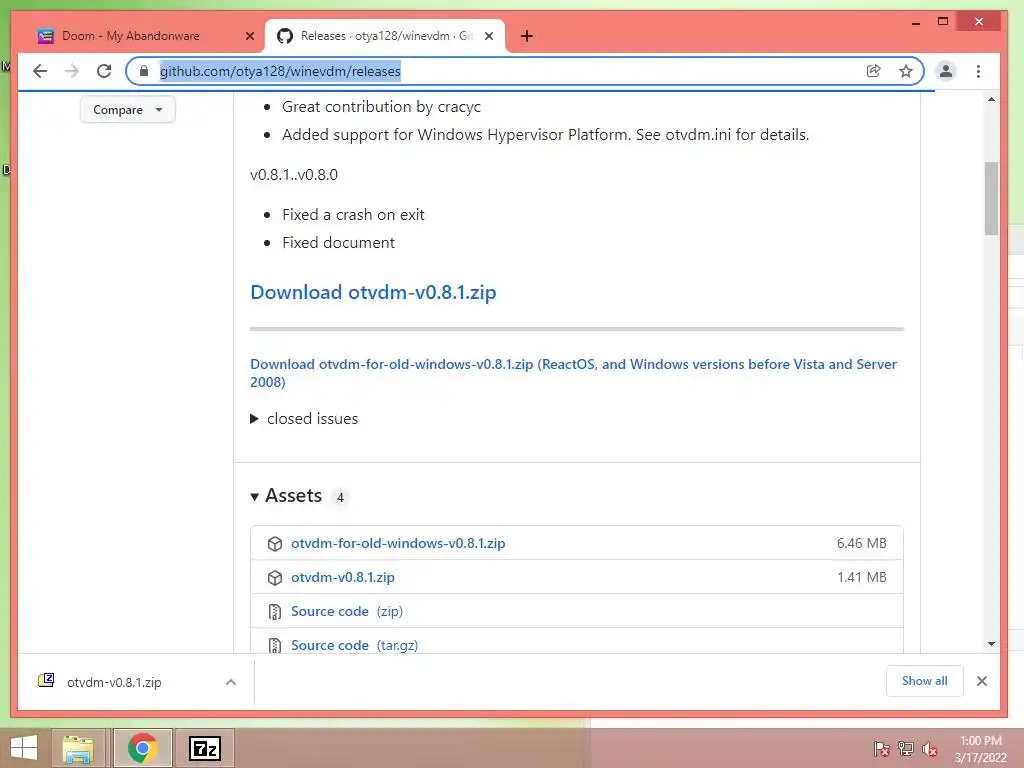The height and width of the screenshot is (768, 1024).
Task: Close the downloads bar
Action: click(982, 681)
